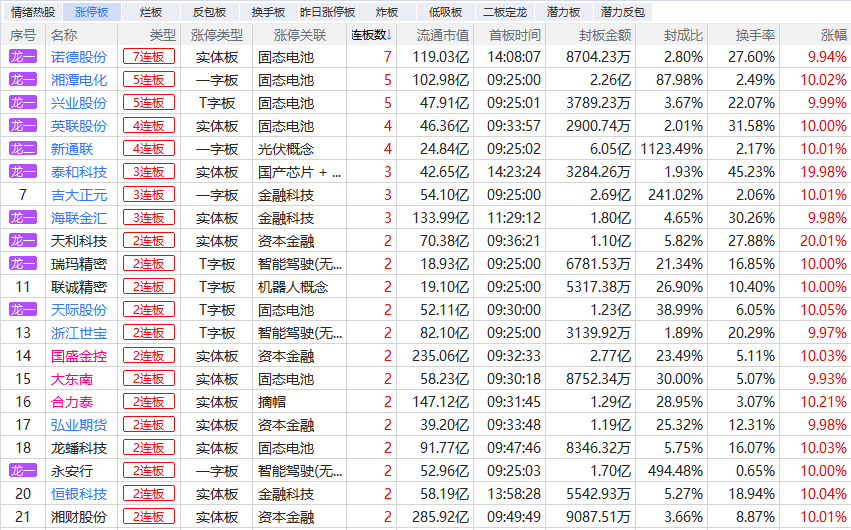The height and width of the screenshot is (530, 851).
Task: Select the 联诚精密 row name
Action: click(79, 287)
